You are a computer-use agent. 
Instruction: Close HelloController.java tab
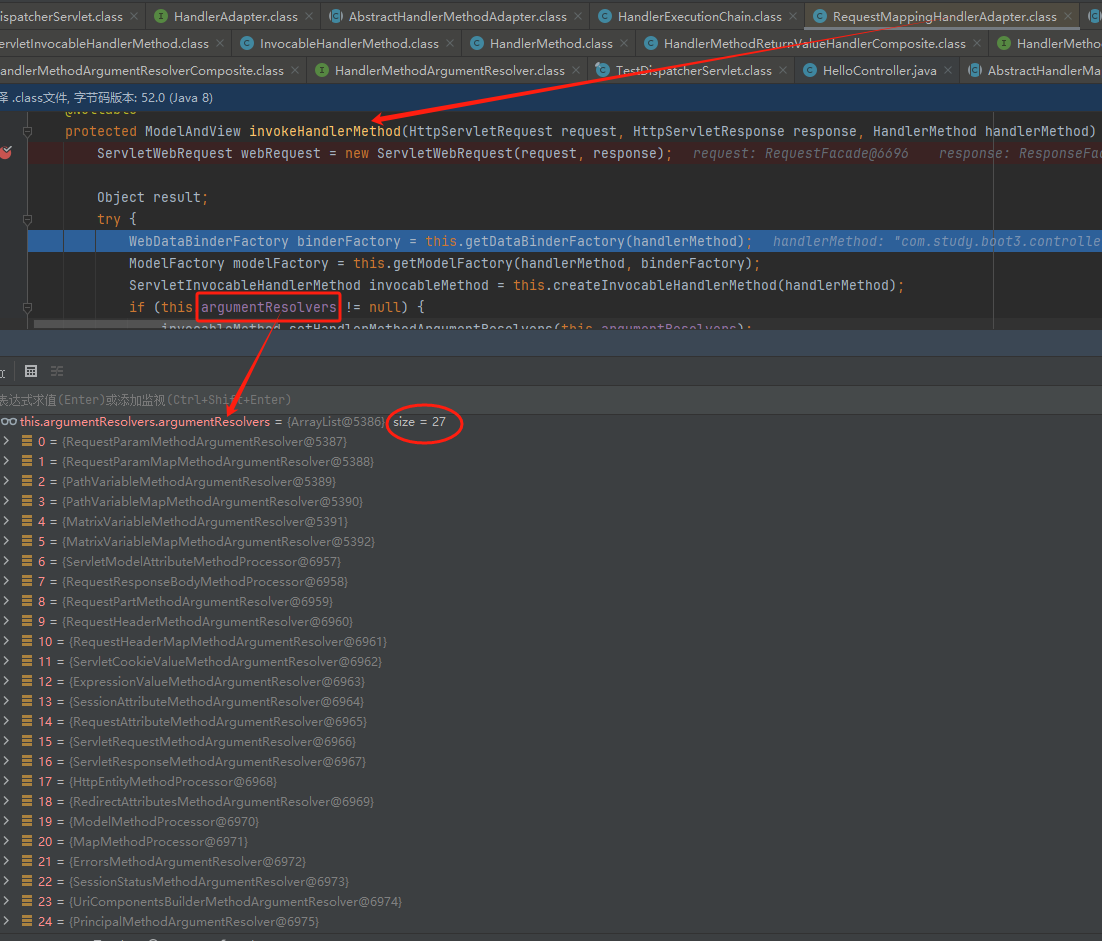click(948, 70)
